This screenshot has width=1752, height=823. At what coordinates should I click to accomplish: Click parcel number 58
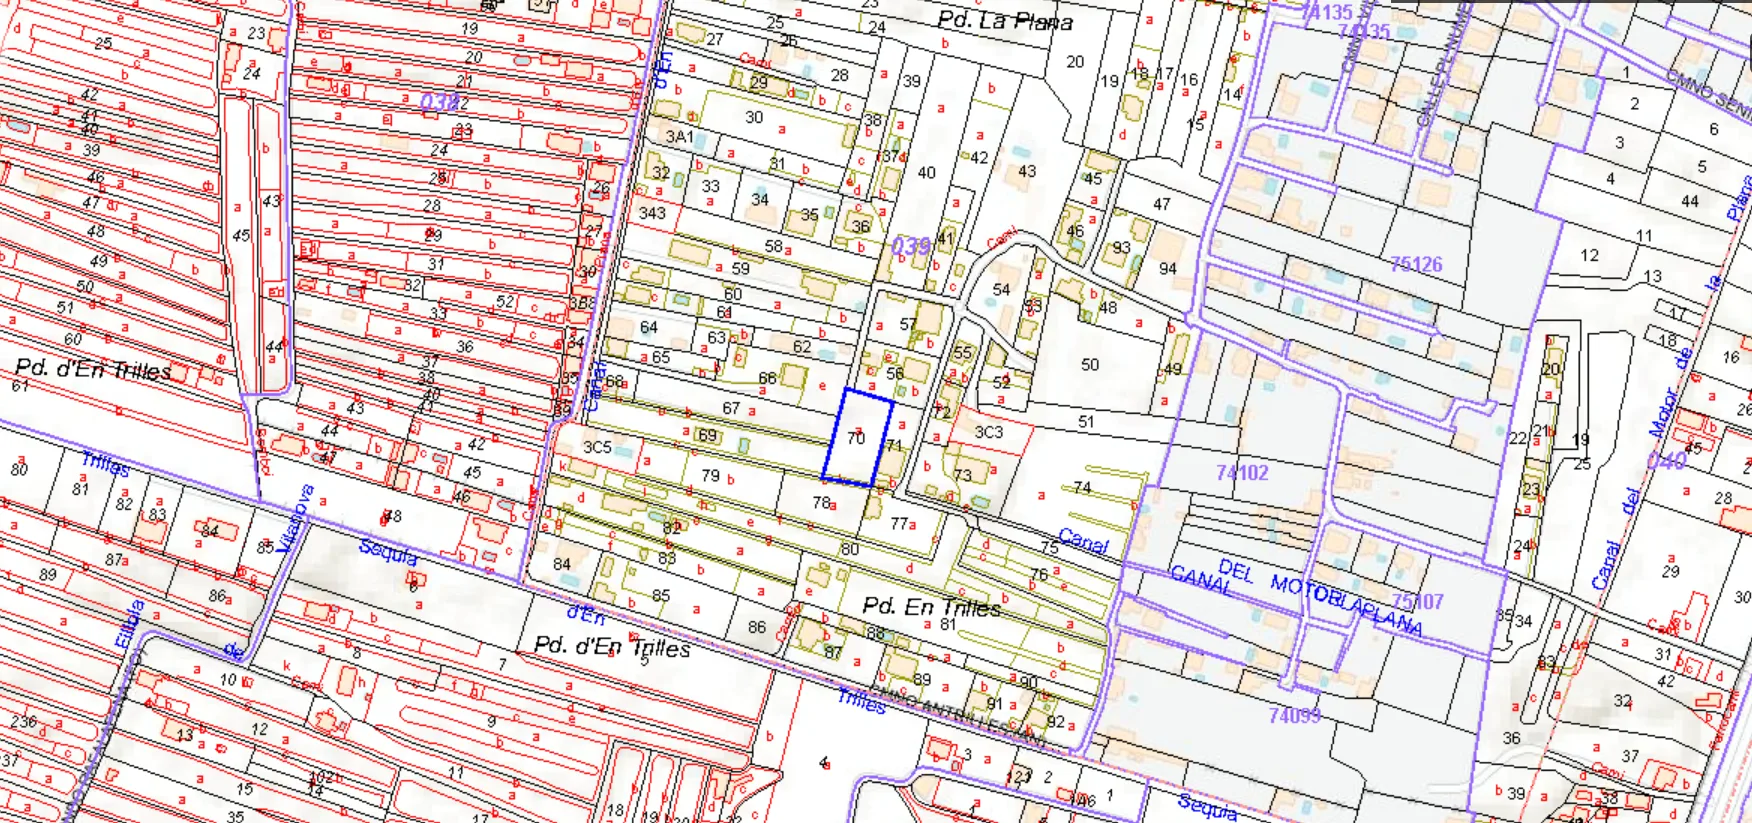pyautogui.click(x=774, y=246)
